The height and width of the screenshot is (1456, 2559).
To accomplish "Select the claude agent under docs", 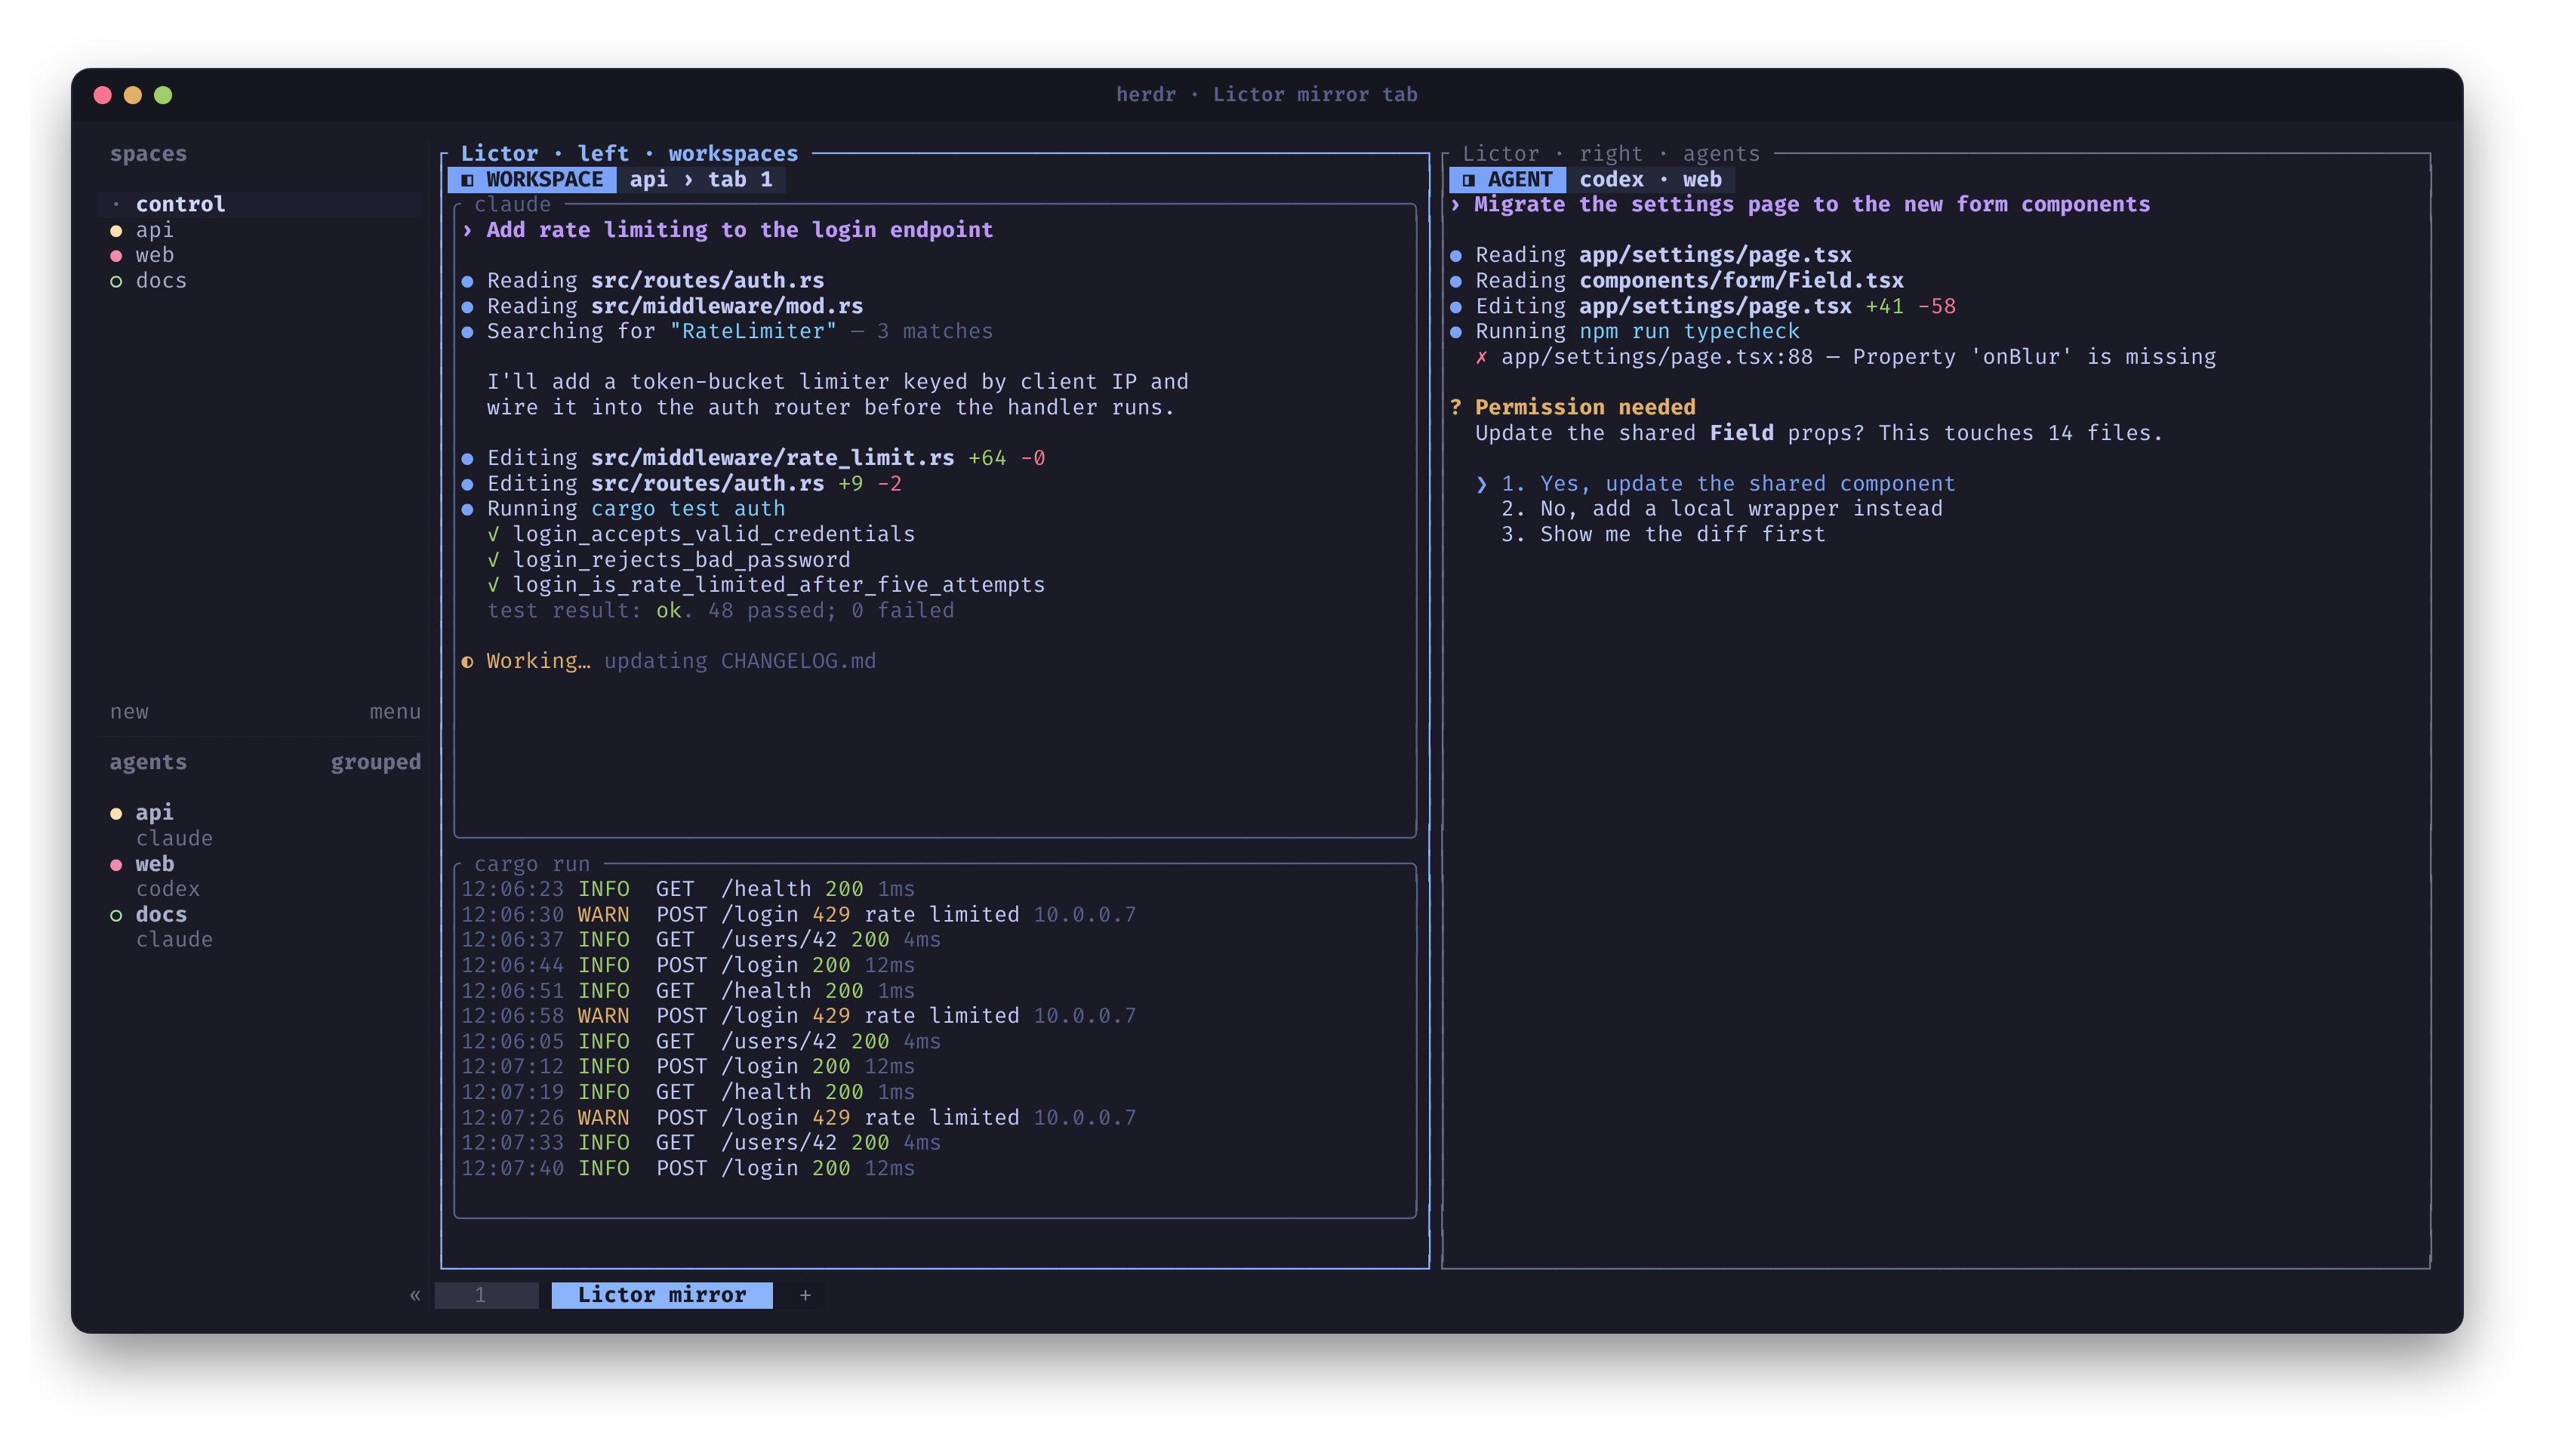I will (x=174, y=940).
